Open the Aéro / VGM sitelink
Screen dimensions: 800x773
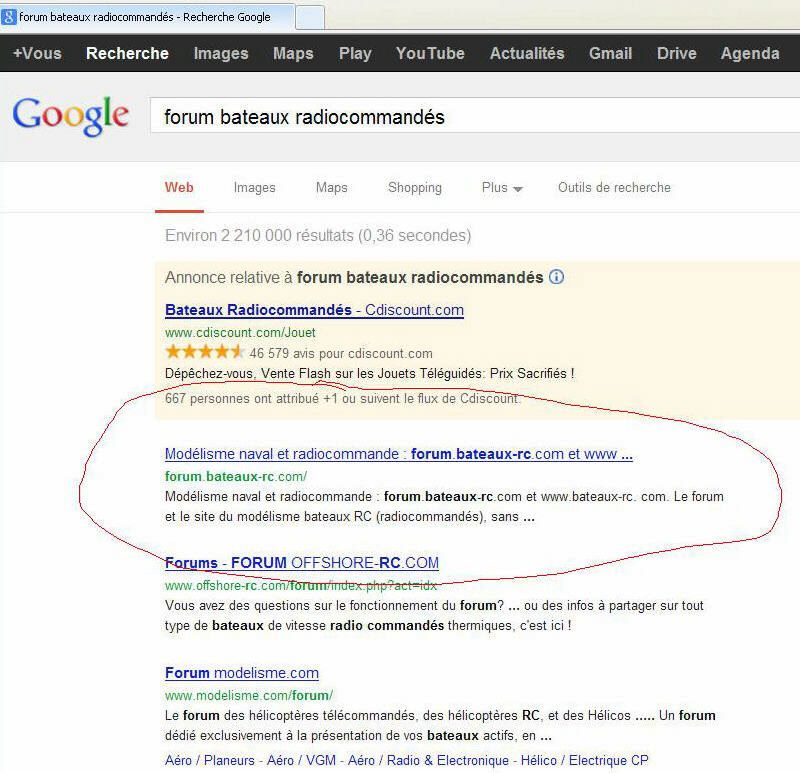[x=302, y=760]
